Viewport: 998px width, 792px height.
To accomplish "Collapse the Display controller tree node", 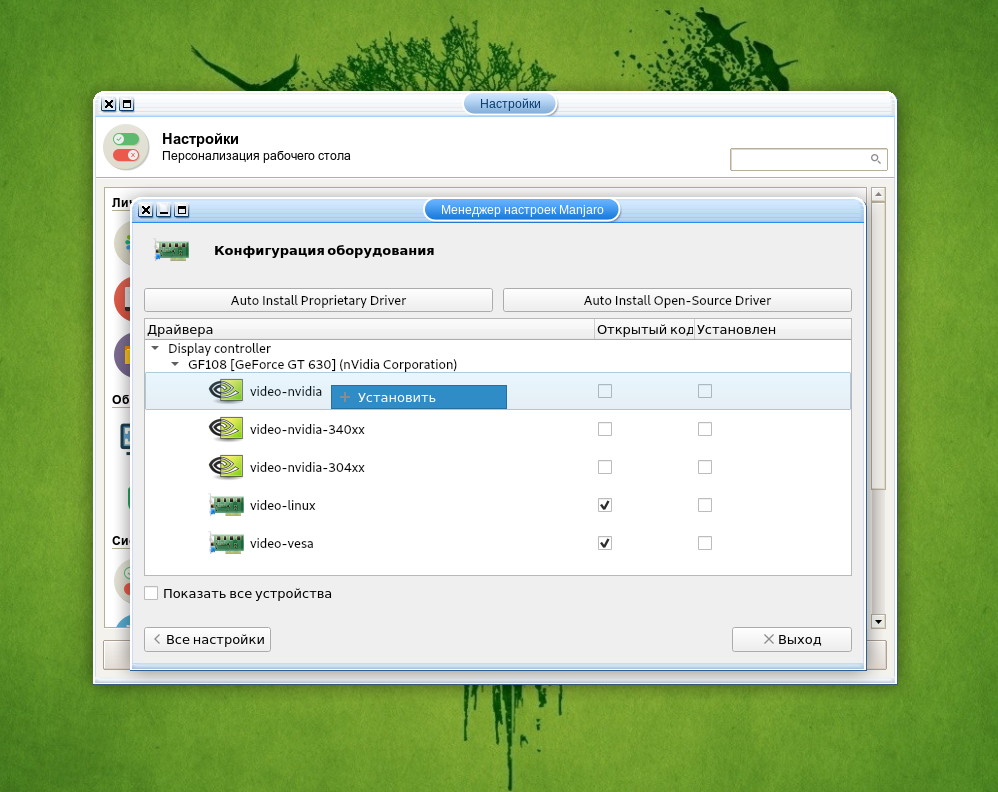I will pyautogui.click(x=155, y=349).
